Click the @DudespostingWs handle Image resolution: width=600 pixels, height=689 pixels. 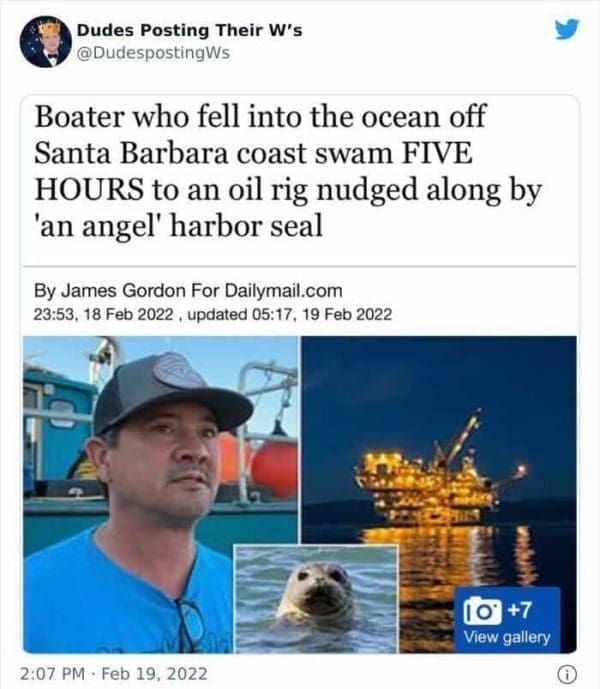point(153,53)
